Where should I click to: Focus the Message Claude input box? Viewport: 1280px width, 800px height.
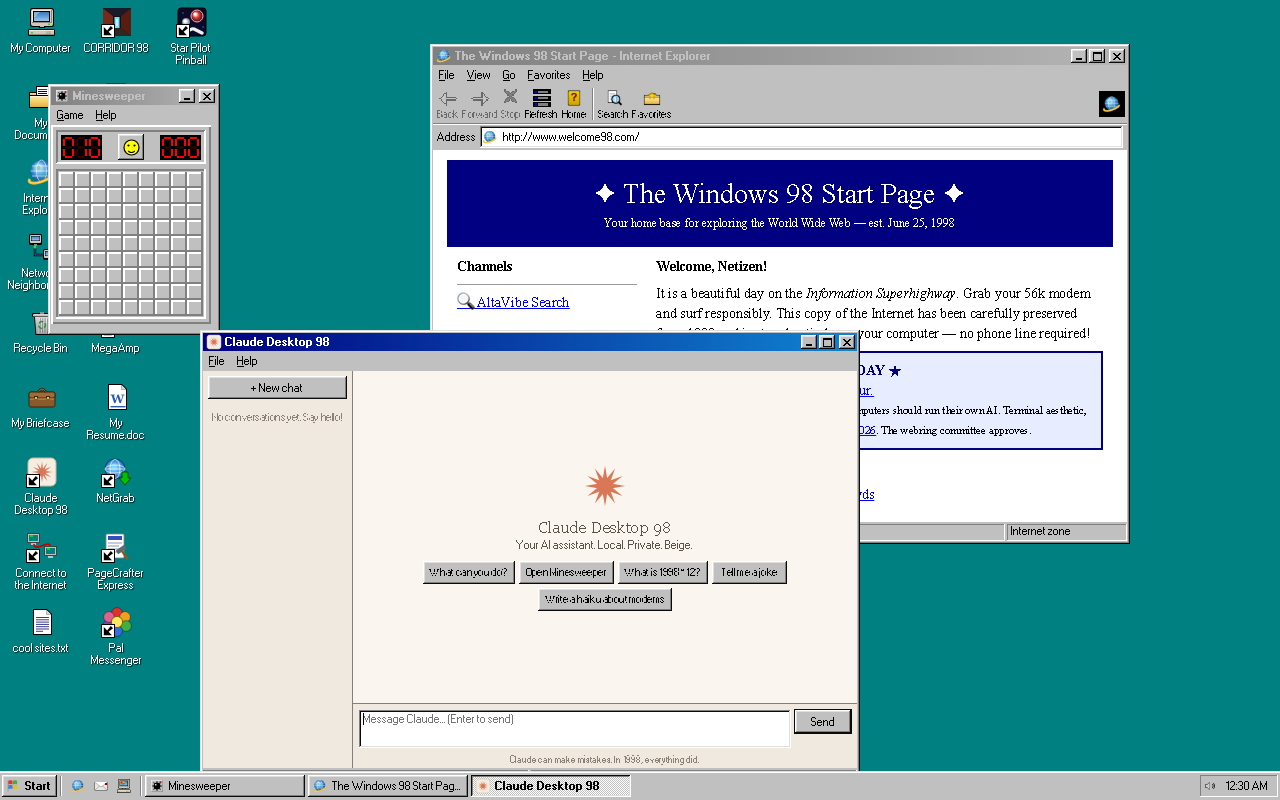click(575, 728)
